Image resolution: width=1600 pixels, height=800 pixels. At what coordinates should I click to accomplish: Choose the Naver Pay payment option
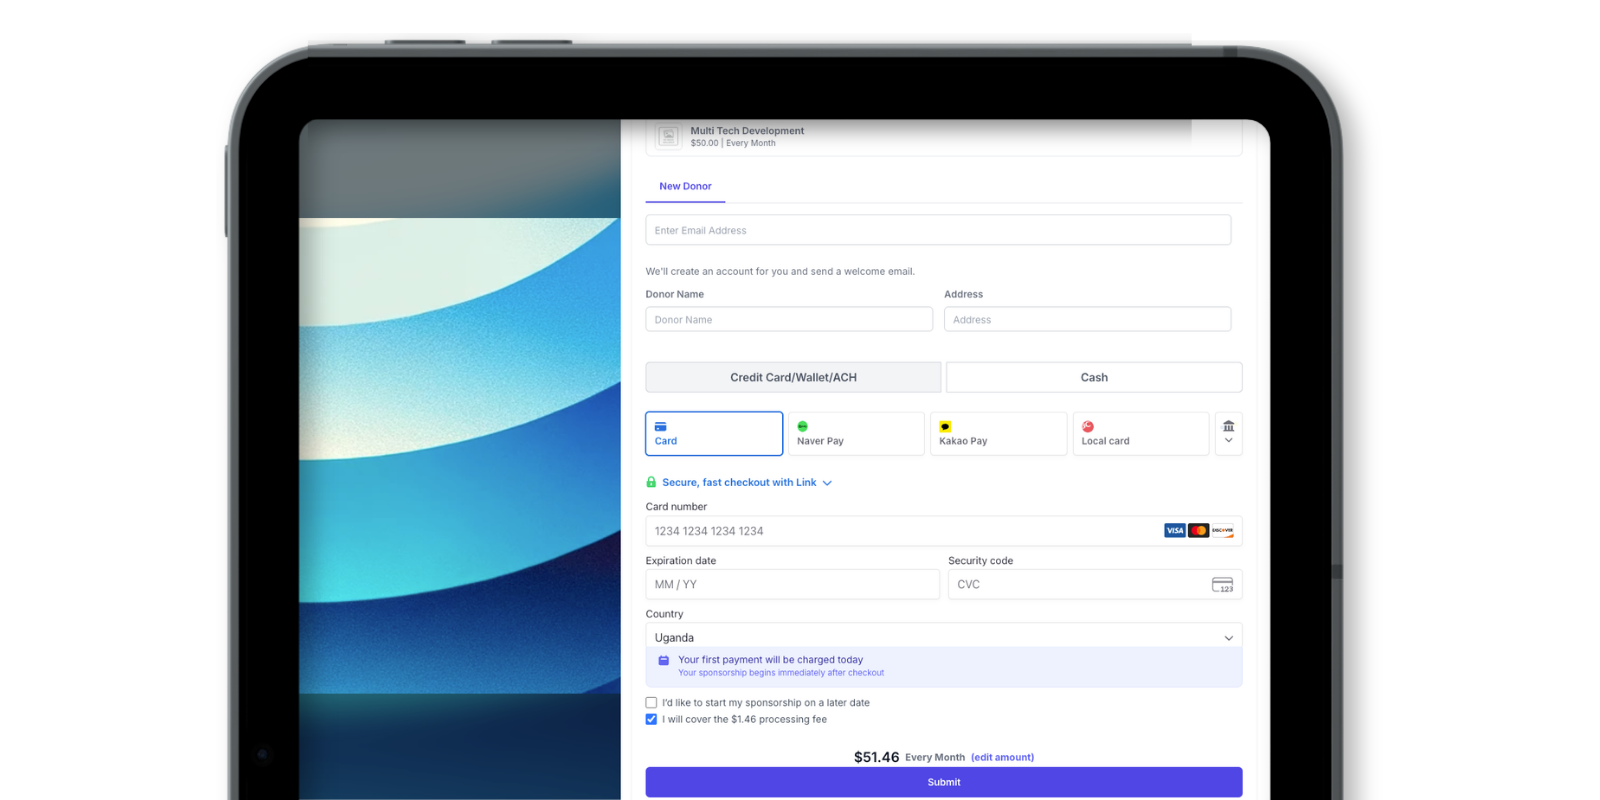pos(856,434)
